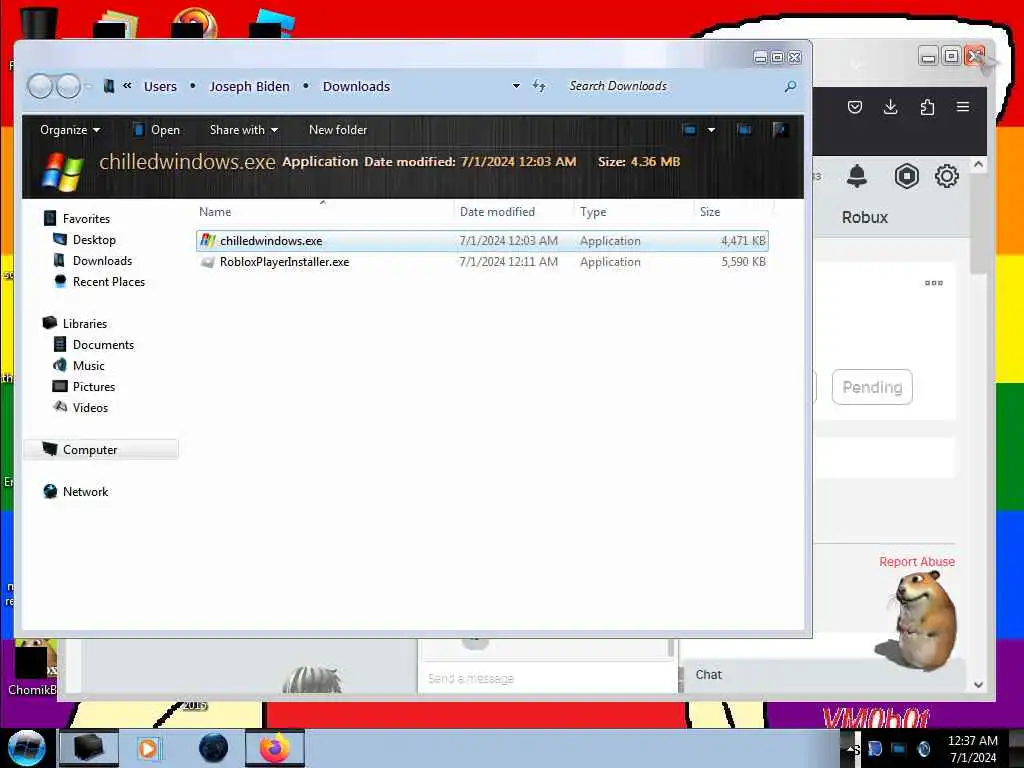The image size is (1024, 768).
Task: Click the volume icon in system tray
Action: 923,748
